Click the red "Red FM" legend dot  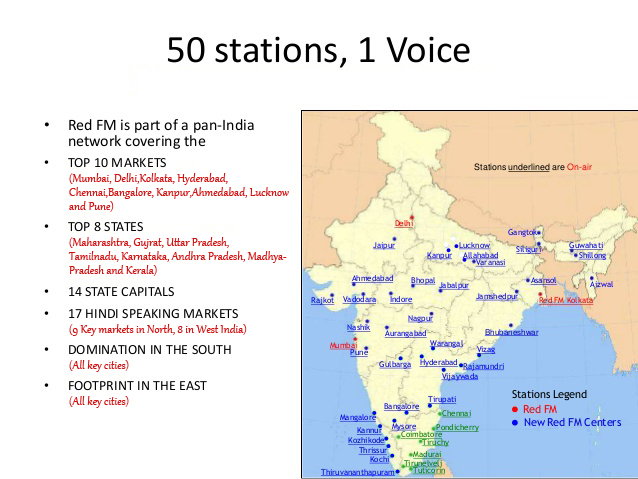pos(515,409)
